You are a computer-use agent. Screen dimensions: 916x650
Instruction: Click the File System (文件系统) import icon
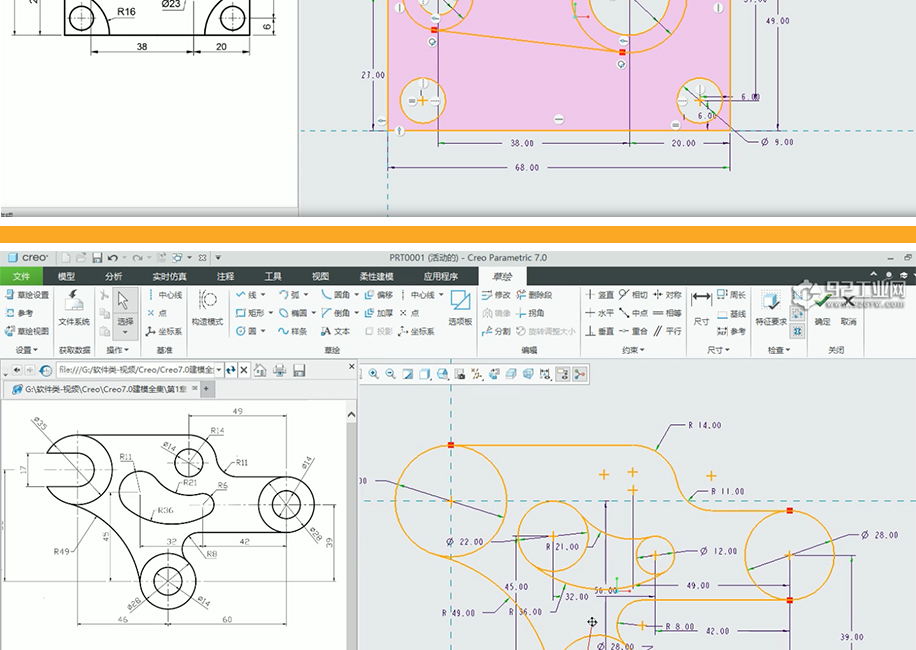pyautogui.click(x=74, y=308)
